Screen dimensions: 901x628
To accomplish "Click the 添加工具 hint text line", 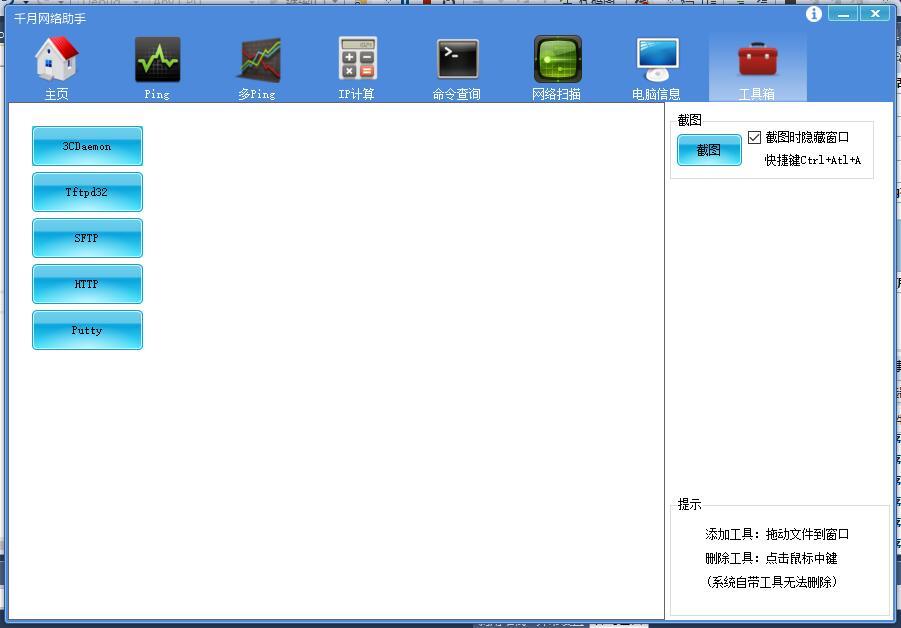I will pyautogui.click(x=777, y=535).
